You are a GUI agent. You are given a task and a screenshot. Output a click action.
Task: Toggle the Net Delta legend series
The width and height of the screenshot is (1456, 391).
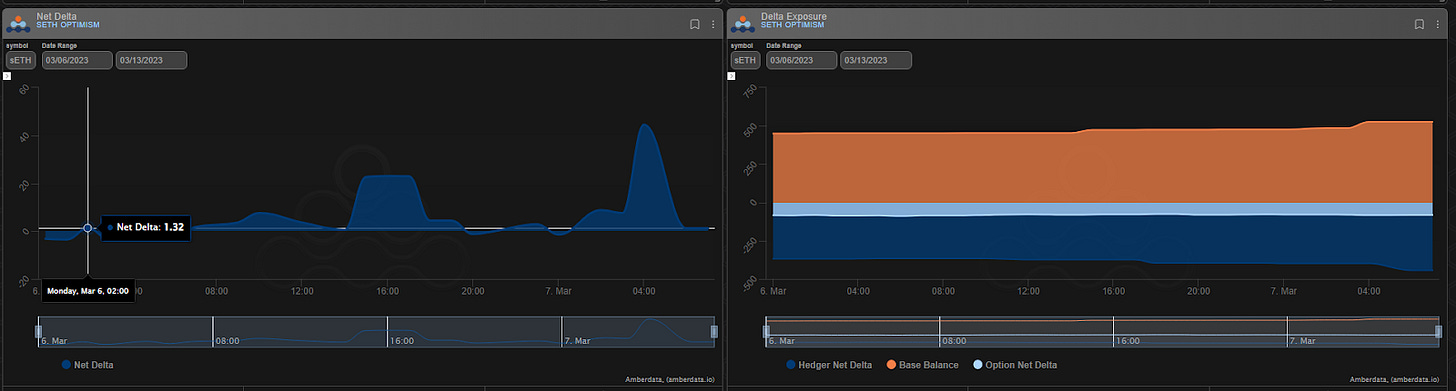[88, 365]
